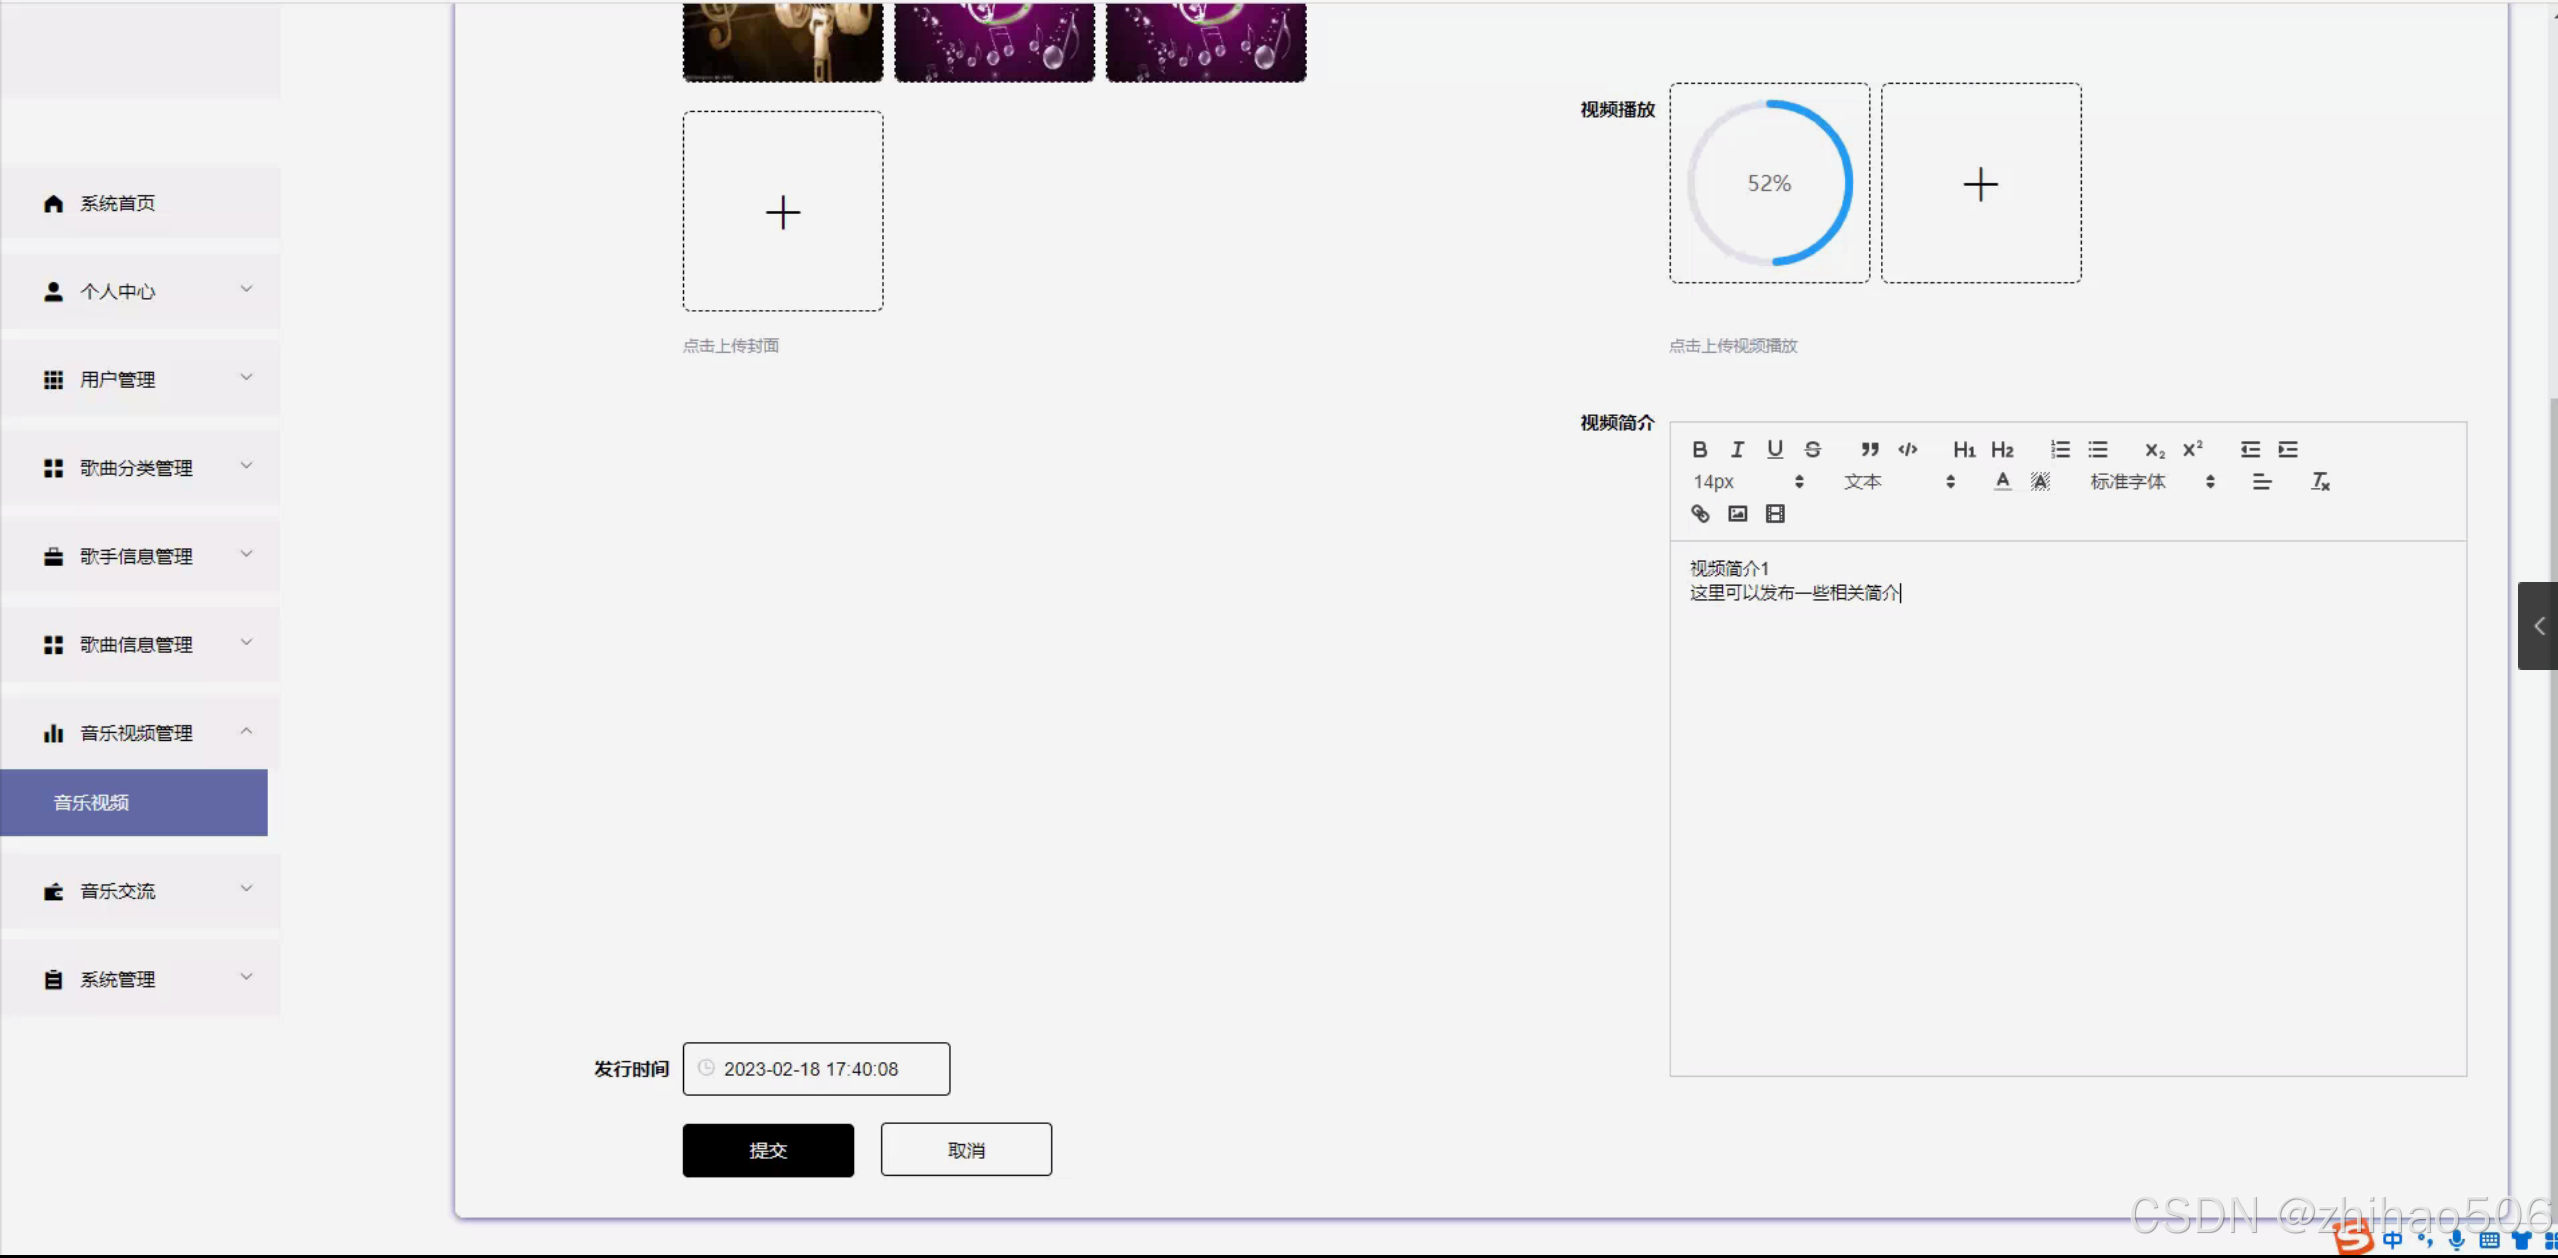Apply strikethrough formatting
Screen dimensions: 2558x1258
(1812, 450)
